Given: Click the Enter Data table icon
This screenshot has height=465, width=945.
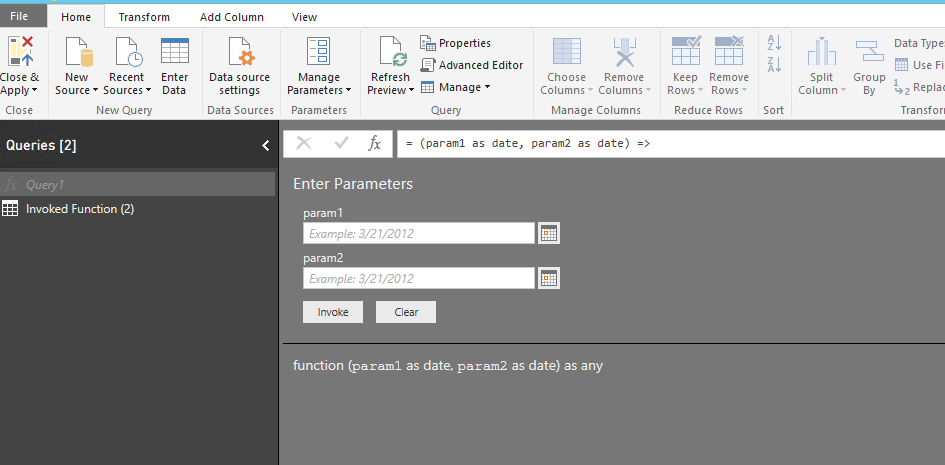Looking at the screenshot, I should (175, 51).
